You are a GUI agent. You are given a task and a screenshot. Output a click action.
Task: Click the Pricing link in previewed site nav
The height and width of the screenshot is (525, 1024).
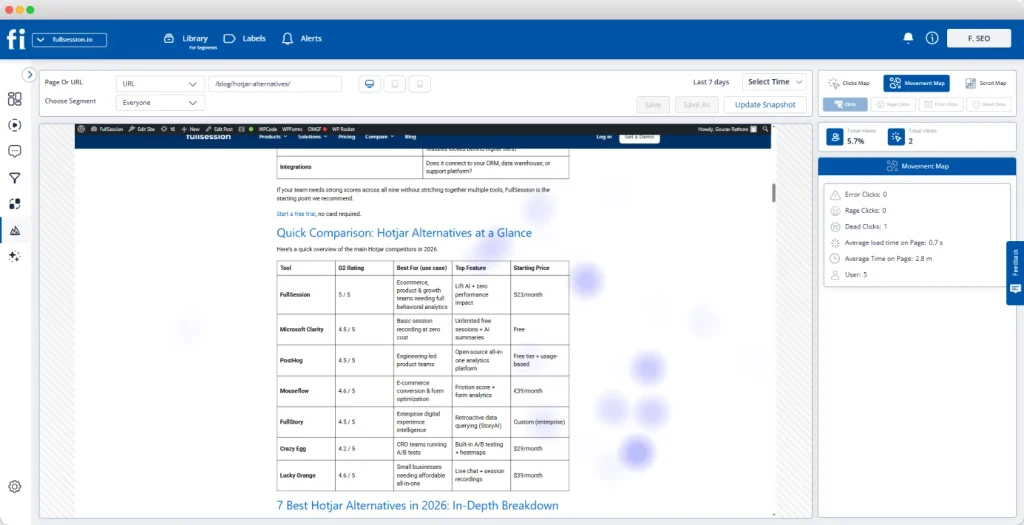(346, 137)
